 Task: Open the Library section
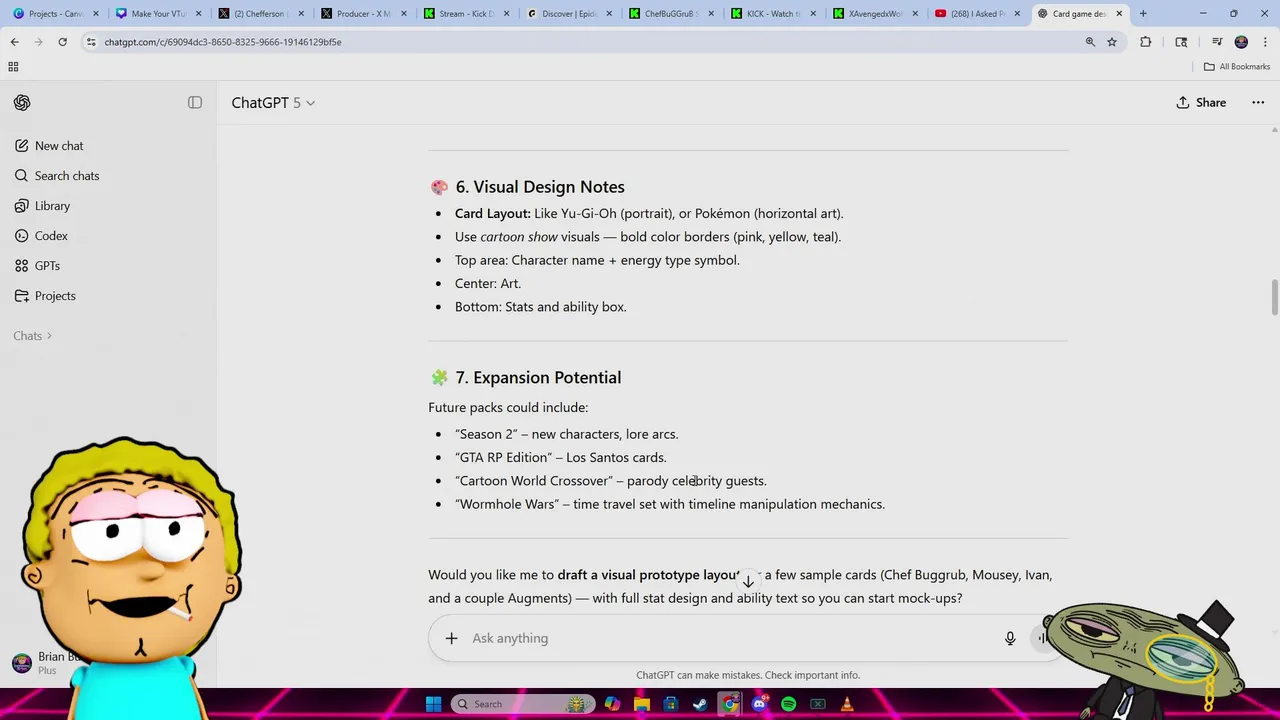tap(43, 206)
